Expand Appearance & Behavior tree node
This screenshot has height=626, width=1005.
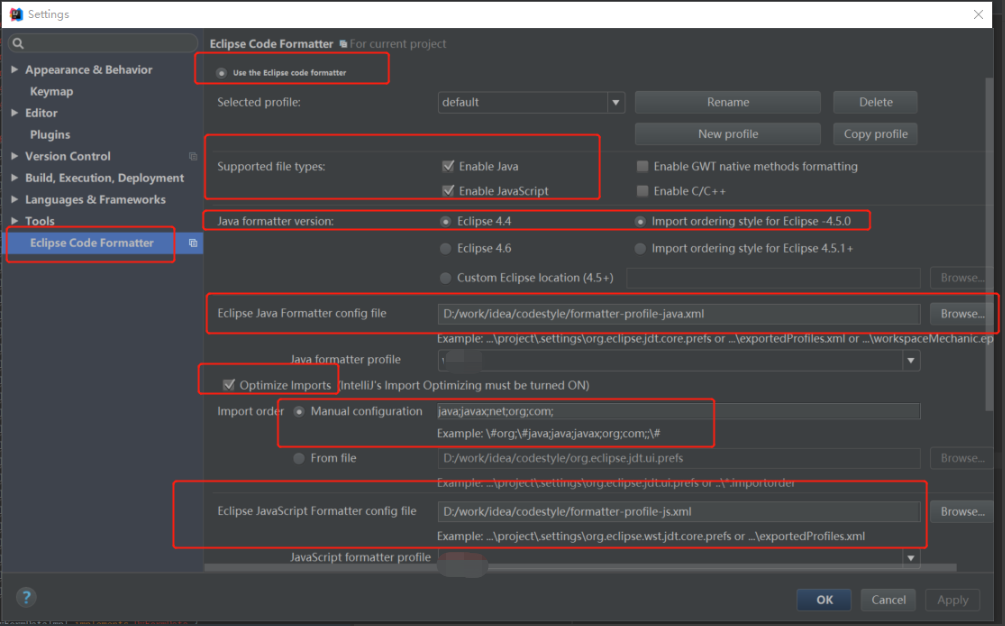14,69
